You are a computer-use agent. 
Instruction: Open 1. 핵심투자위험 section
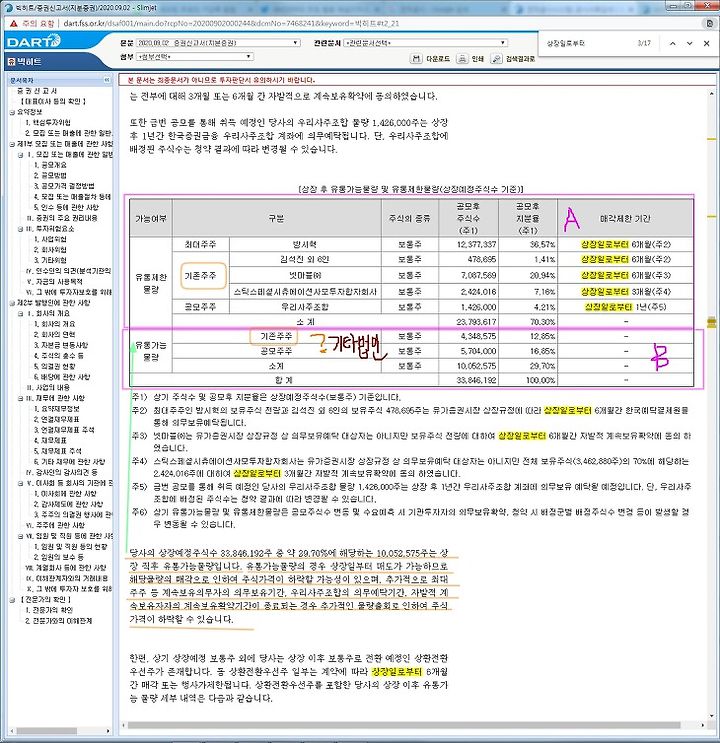pyautogui.click(x=48, y=123)
